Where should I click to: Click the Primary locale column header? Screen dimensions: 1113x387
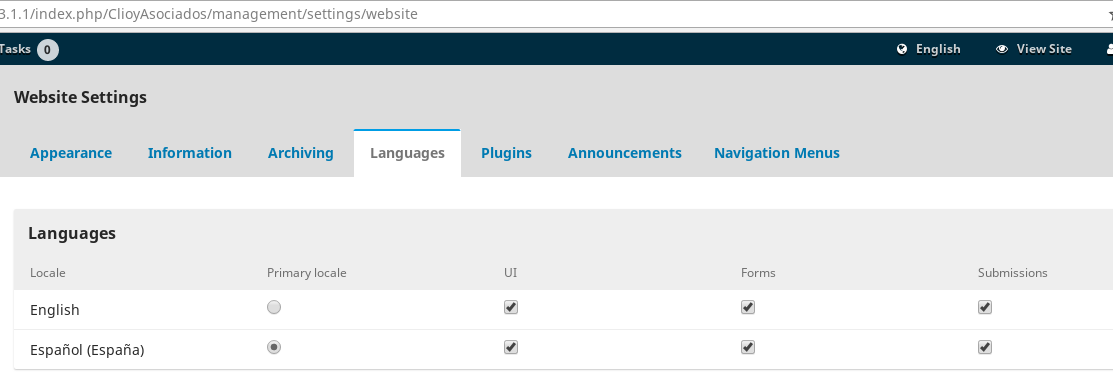click(307, 273)
